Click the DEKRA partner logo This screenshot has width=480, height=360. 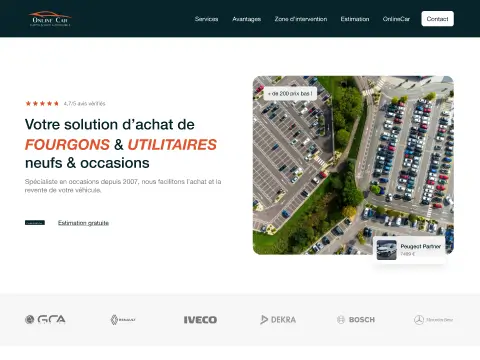(278, 320)
